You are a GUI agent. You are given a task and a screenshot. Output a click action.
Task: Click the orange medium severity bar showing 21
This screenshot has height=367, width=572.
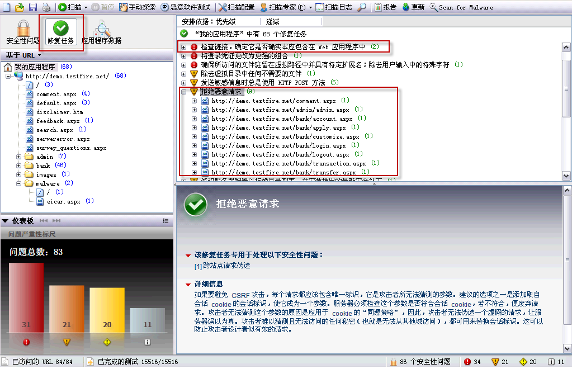pyautogui.click(x=66, y=309)
